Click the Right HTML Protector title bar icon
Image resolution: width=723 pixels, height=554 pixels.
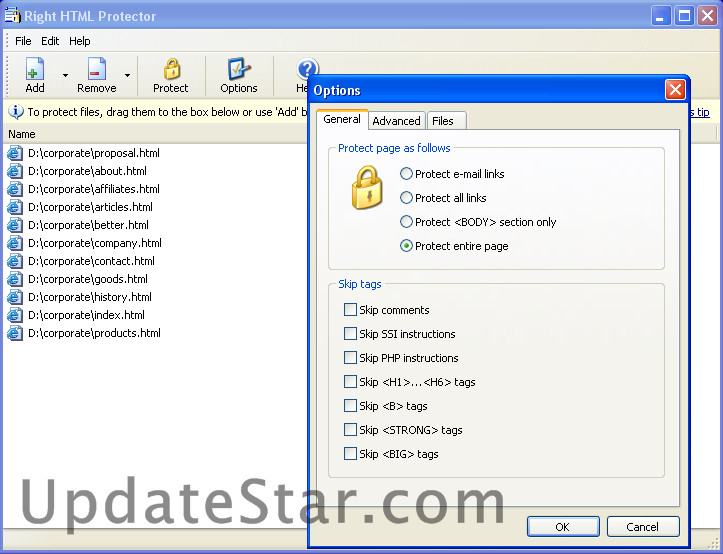pos(12,15)
